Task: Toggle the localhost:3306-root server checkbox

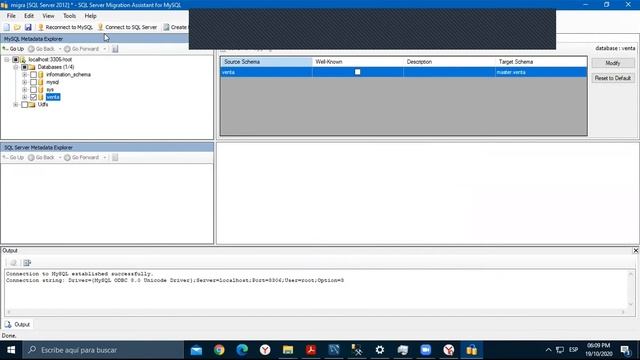Action: click(x=16, y=60)
